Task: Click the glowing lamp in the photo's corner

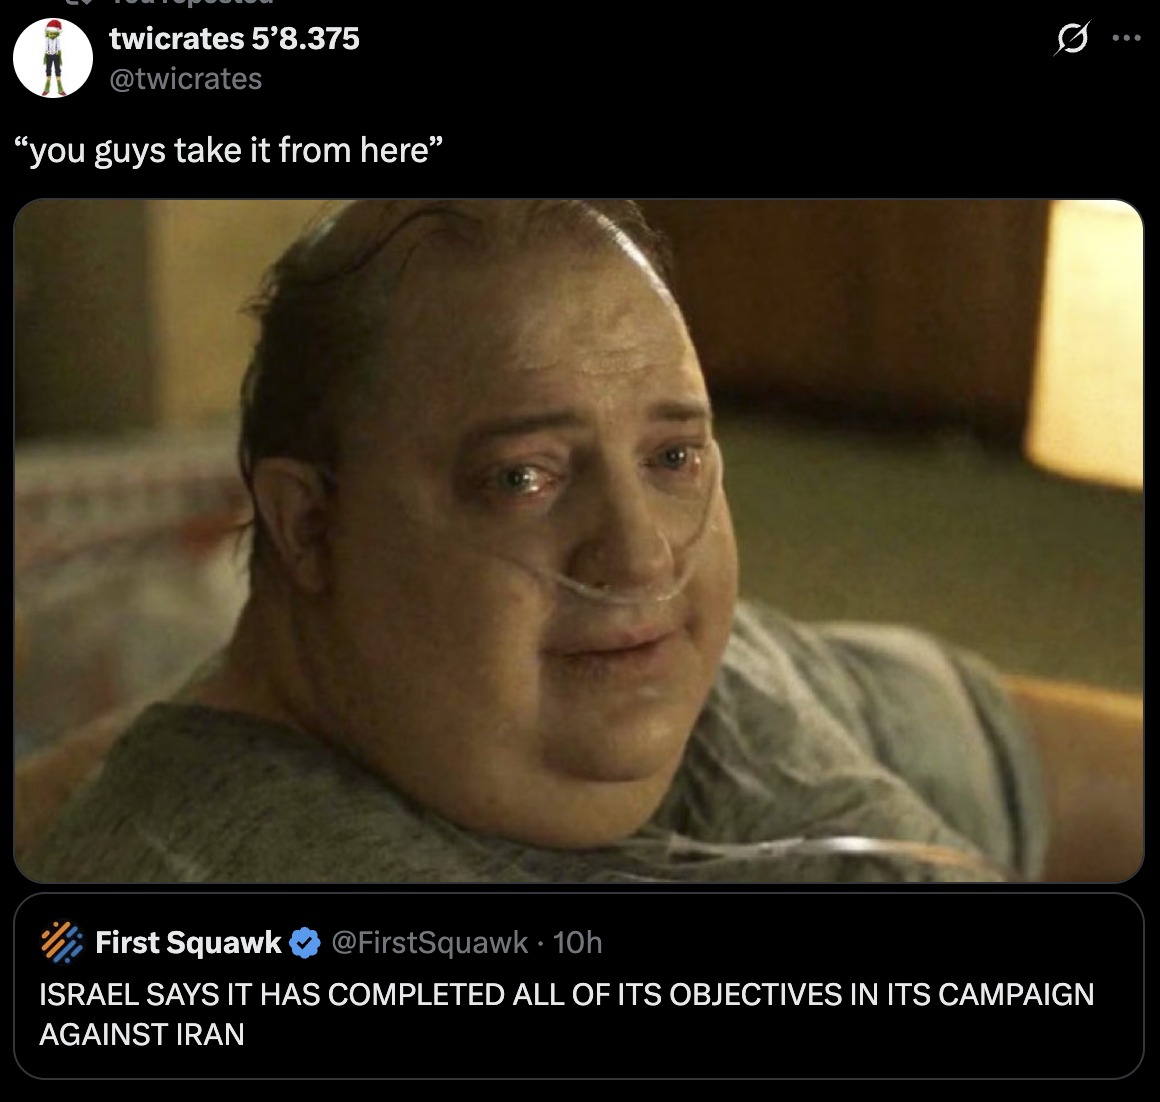Action: coord(1084,340)
